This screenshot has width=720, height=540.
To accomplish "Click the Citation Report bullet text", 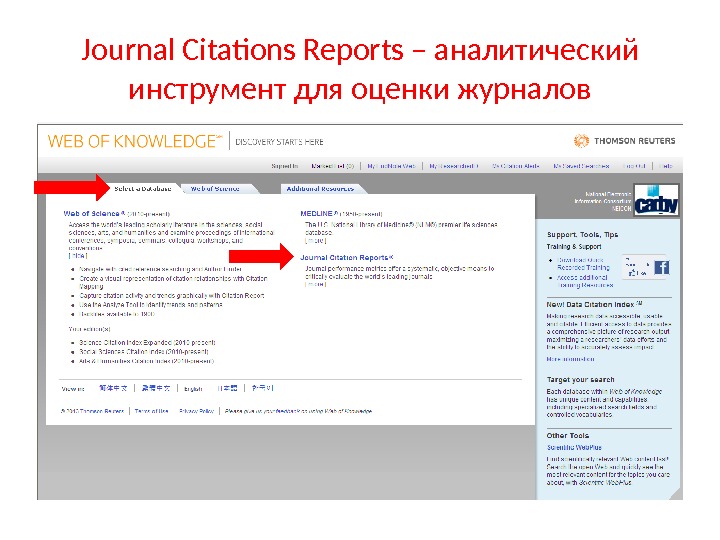I will (172, 296).
